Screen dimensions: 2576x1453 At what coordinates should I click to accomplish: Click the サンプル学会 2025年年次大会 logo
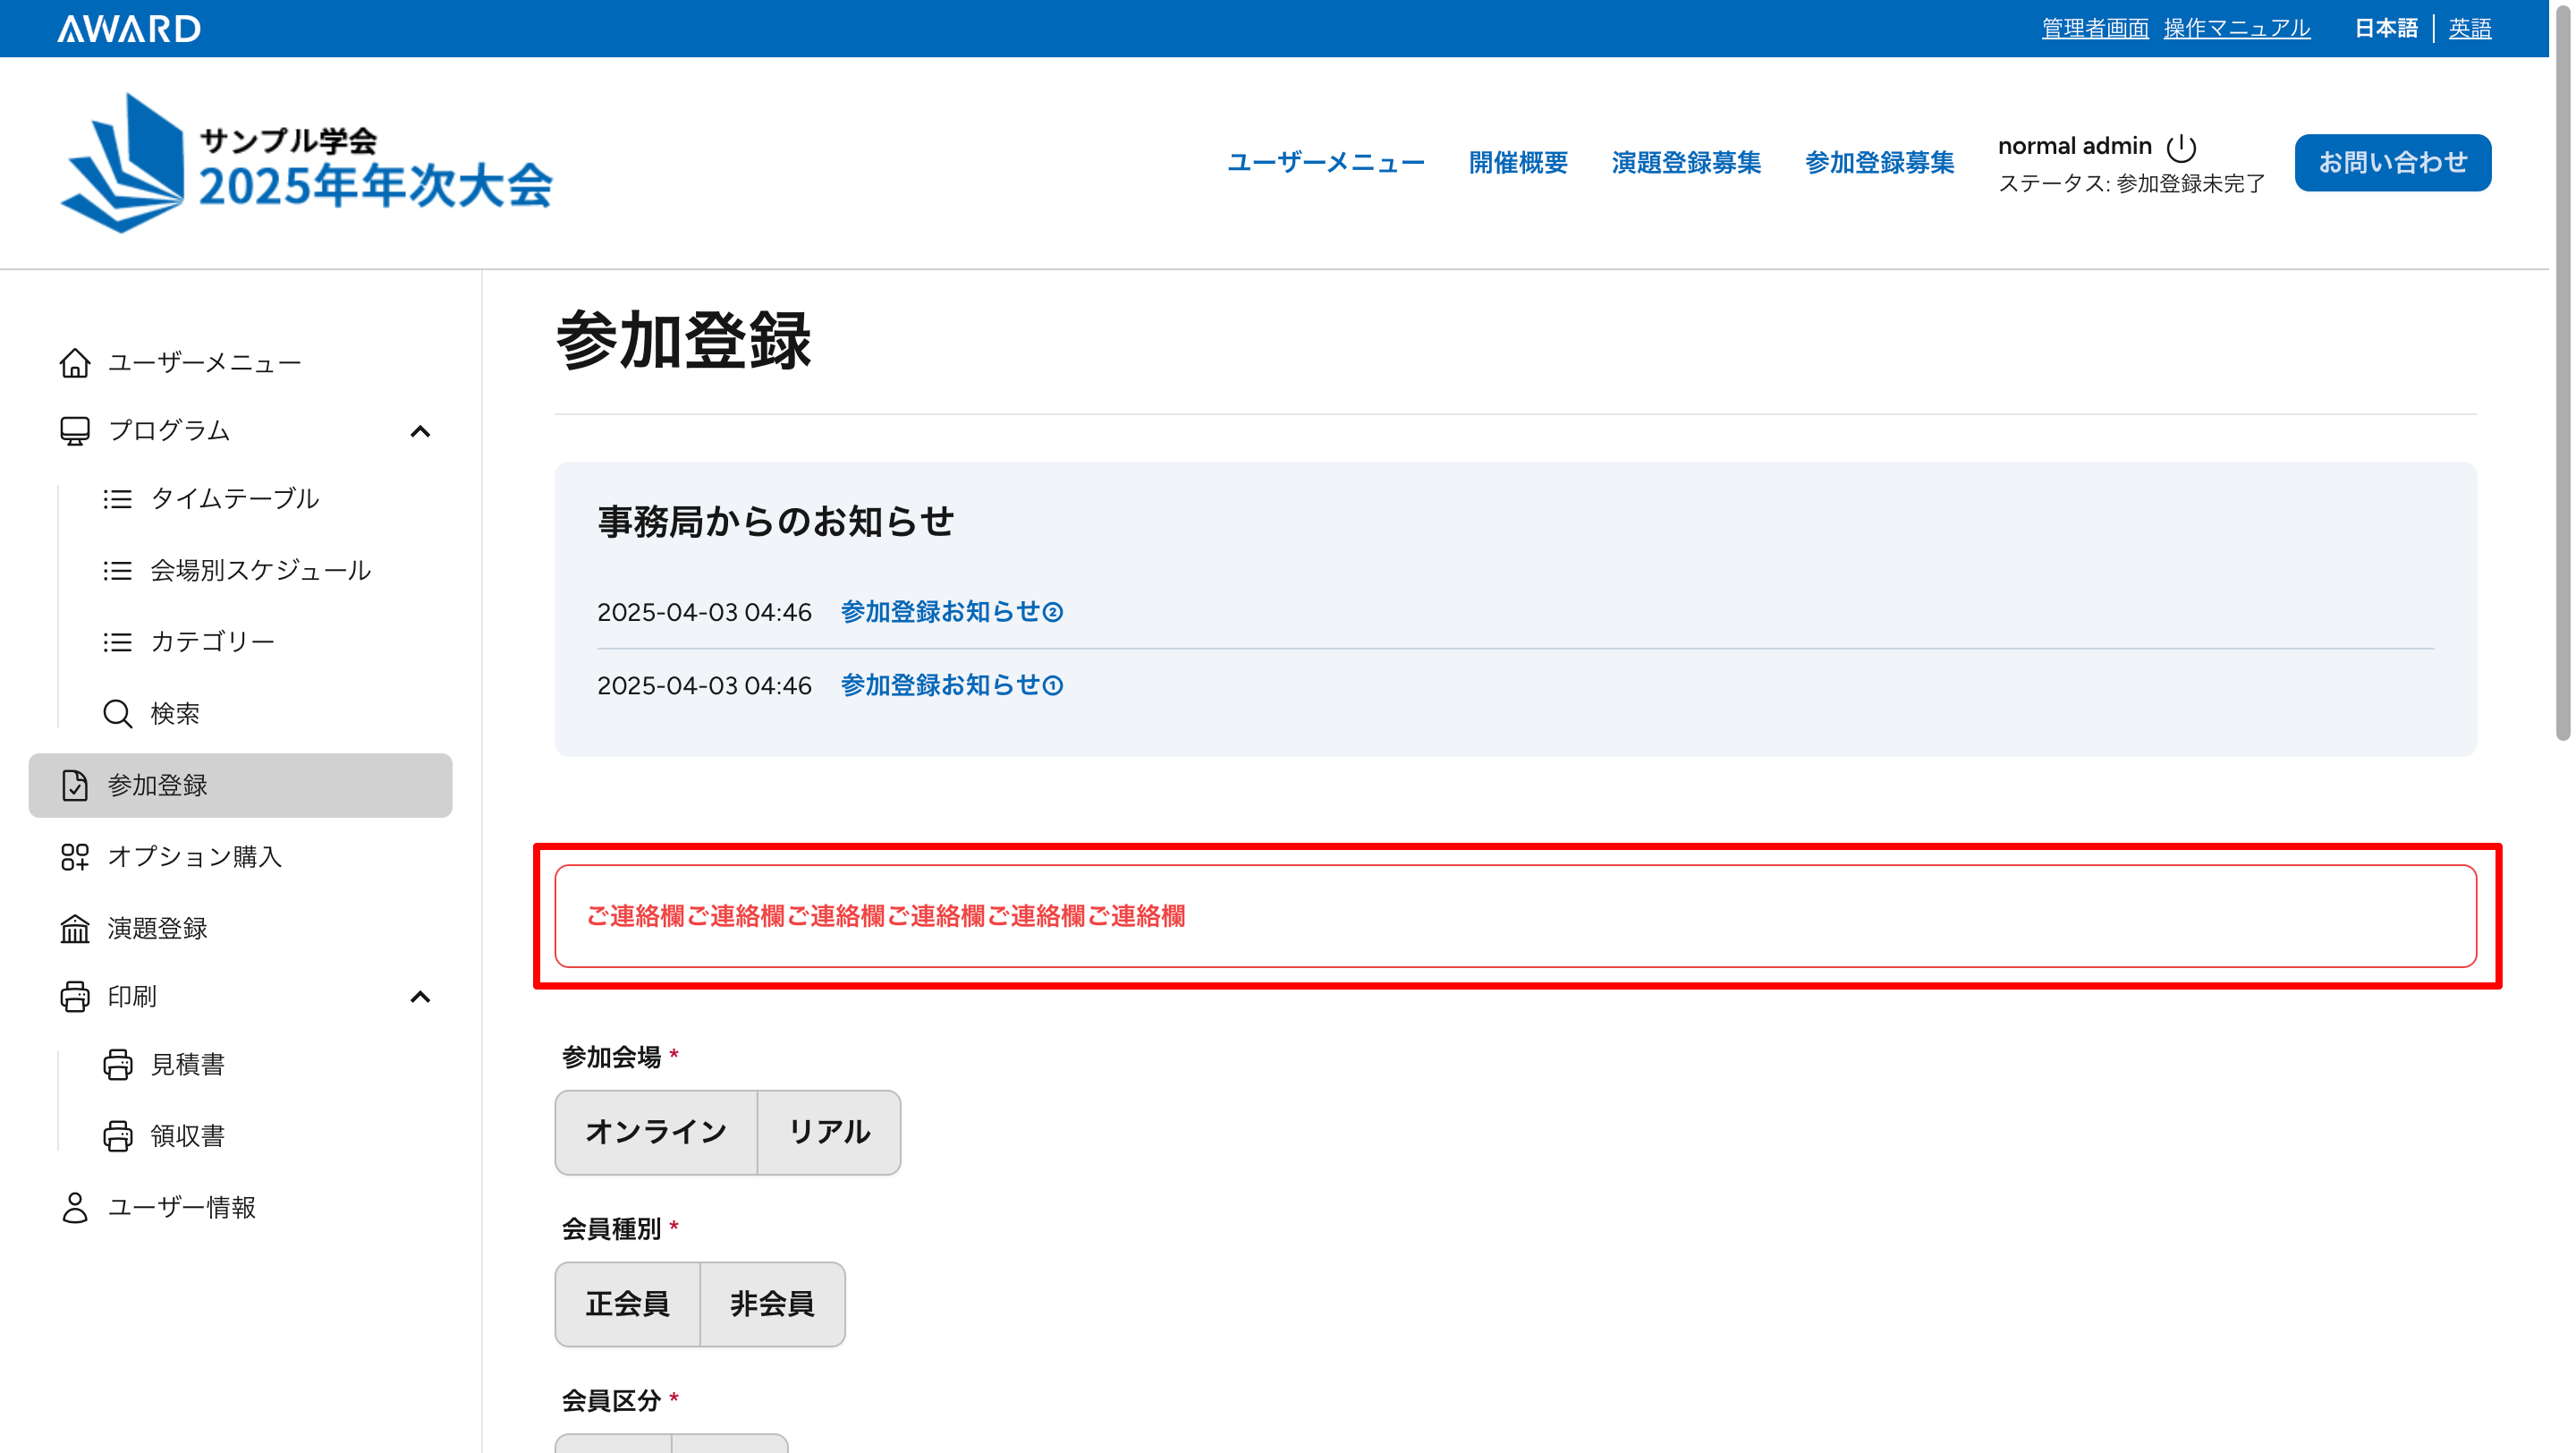(306, 163)
